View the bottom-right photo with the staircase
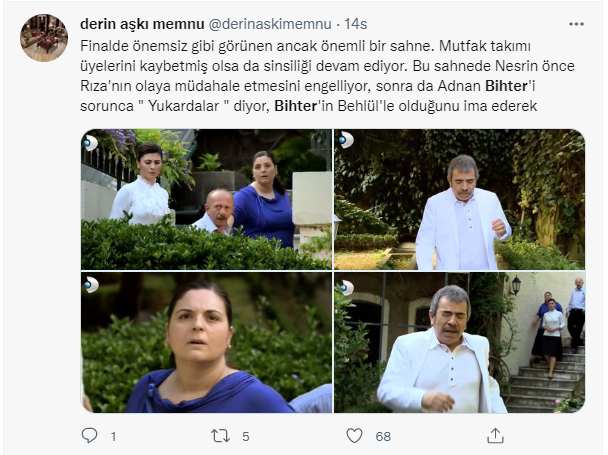The image size is (608, 455). point(459,342)
